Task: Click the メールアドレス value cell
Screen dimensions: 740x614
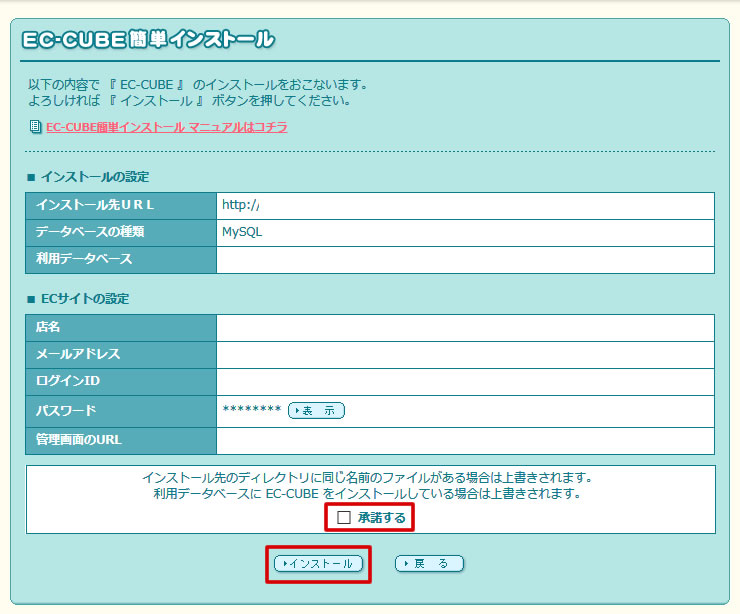Action: pos(465,355)
